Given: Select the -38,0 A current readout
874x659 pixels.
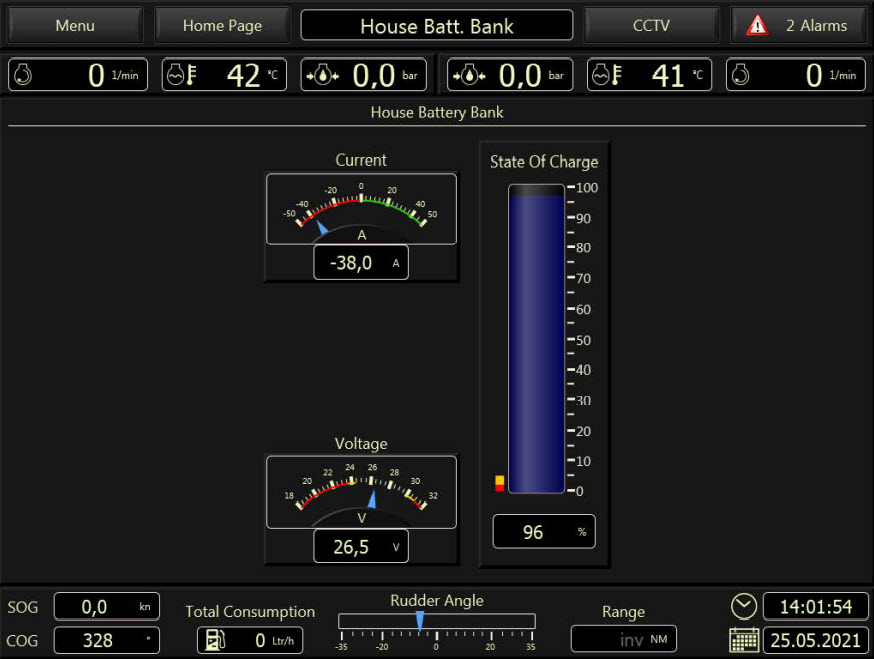Looking at the screenshot, I should pos(360,263).
